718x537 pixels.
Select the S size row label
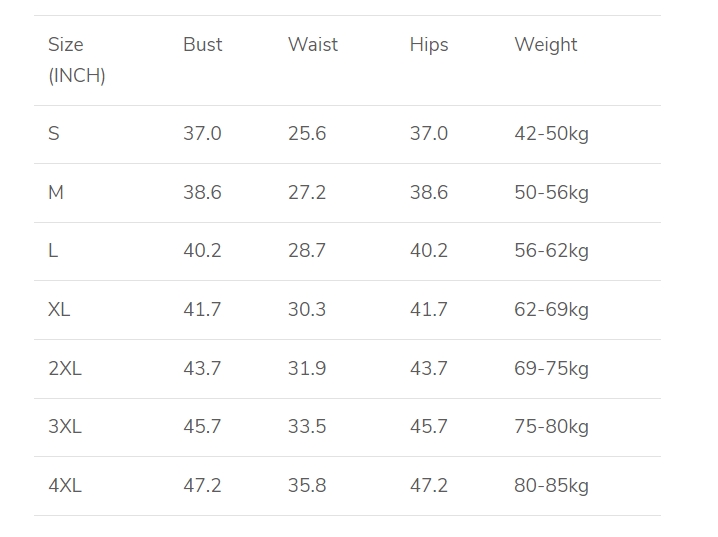point(54,134)
